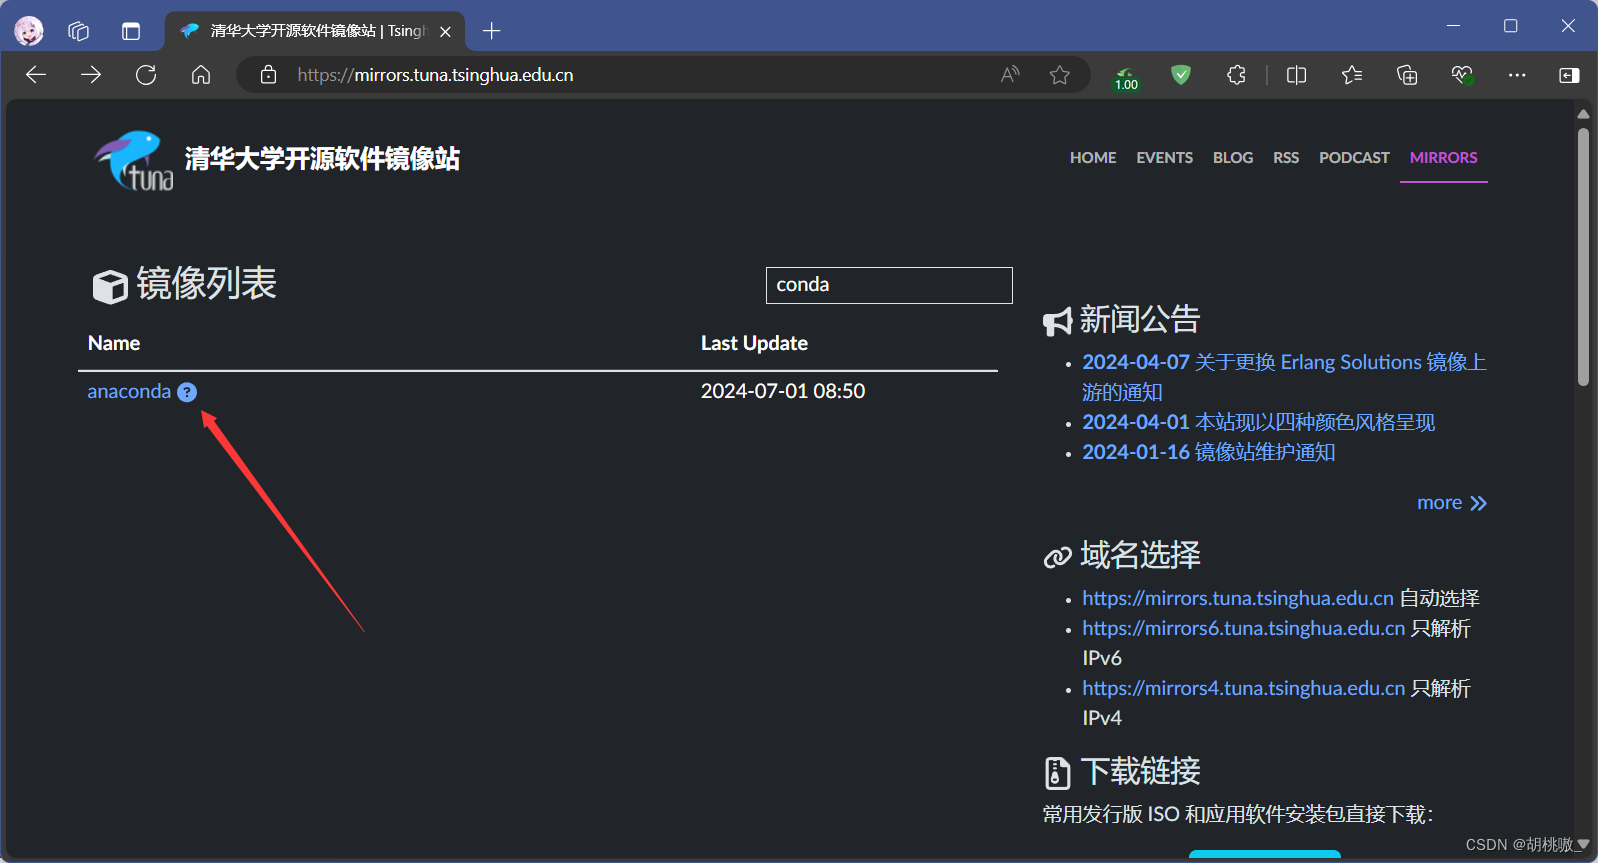Viewport: 1598px width, 863px height.
Task: Click the scrollbar up arrow
Action: tap(1583, 114)
